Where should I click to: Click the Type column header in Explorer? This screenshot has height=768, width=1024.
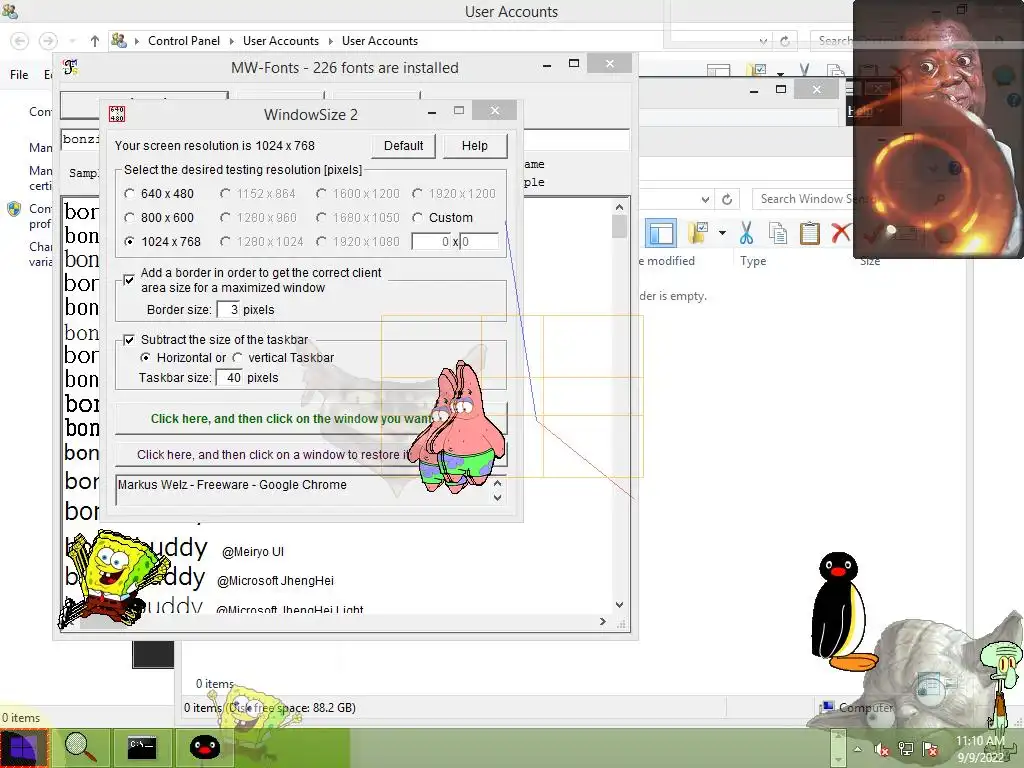click(x=753, y=261)
